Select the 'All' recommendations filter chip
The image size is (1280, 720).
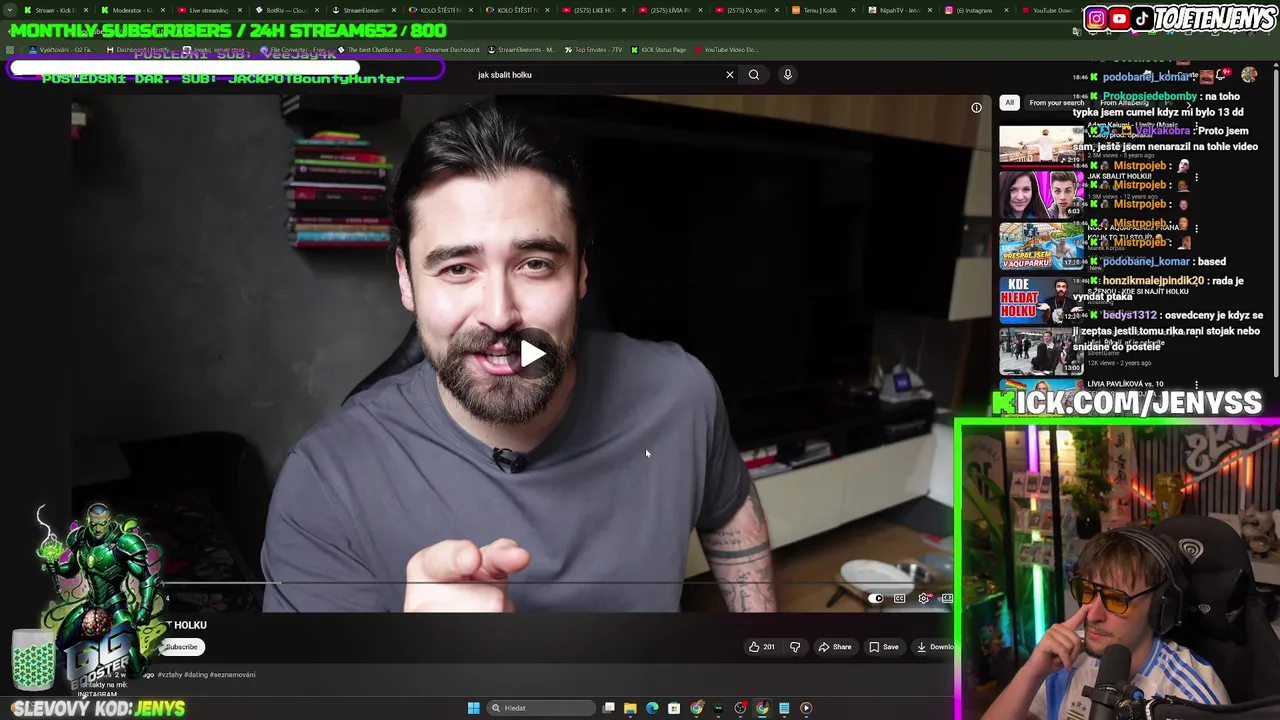coord(1009,102)
